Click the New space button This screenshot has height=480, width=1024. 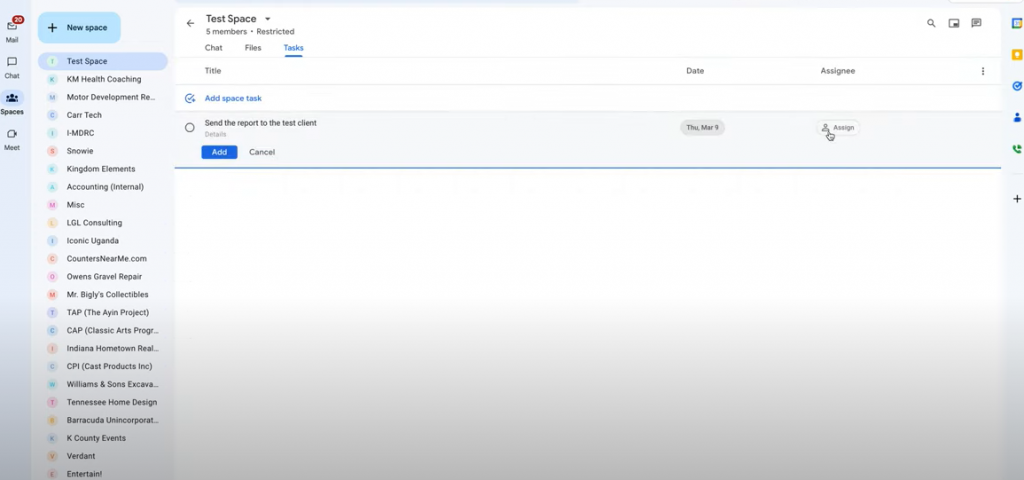[79, 28]
